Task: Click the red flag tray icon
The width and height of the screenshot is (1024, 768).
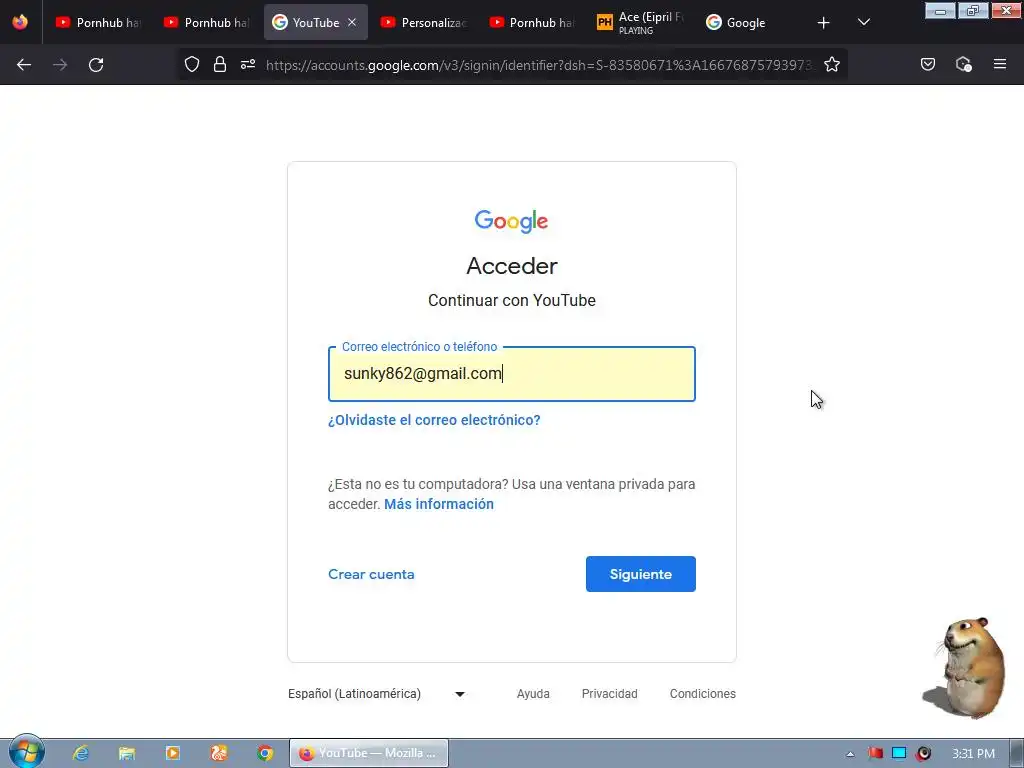Action: [x=875, y=753]
